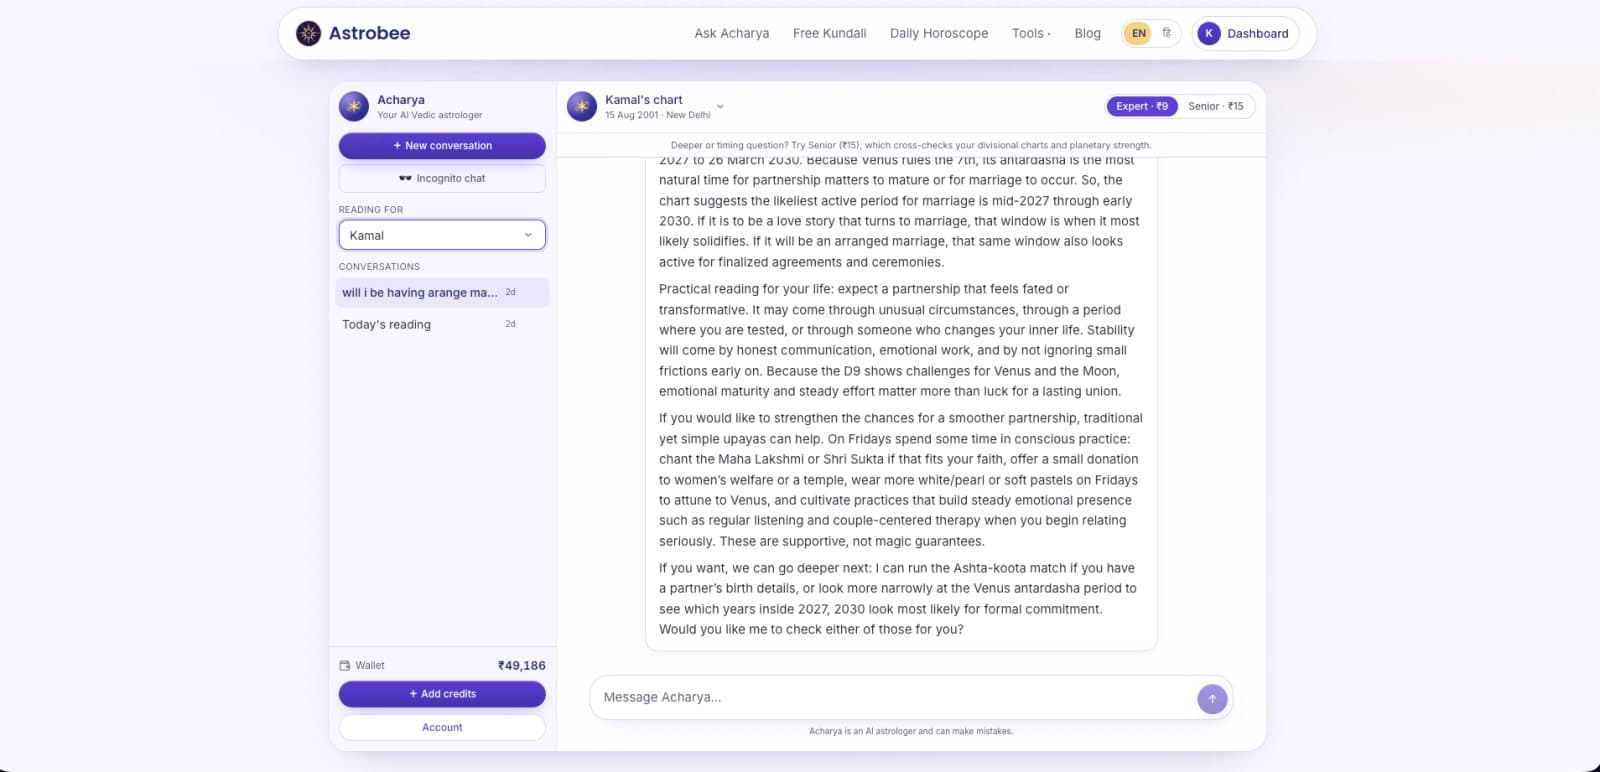Go to Free Kundali page
1600x772 pixels.
click(x=830, y=33)
